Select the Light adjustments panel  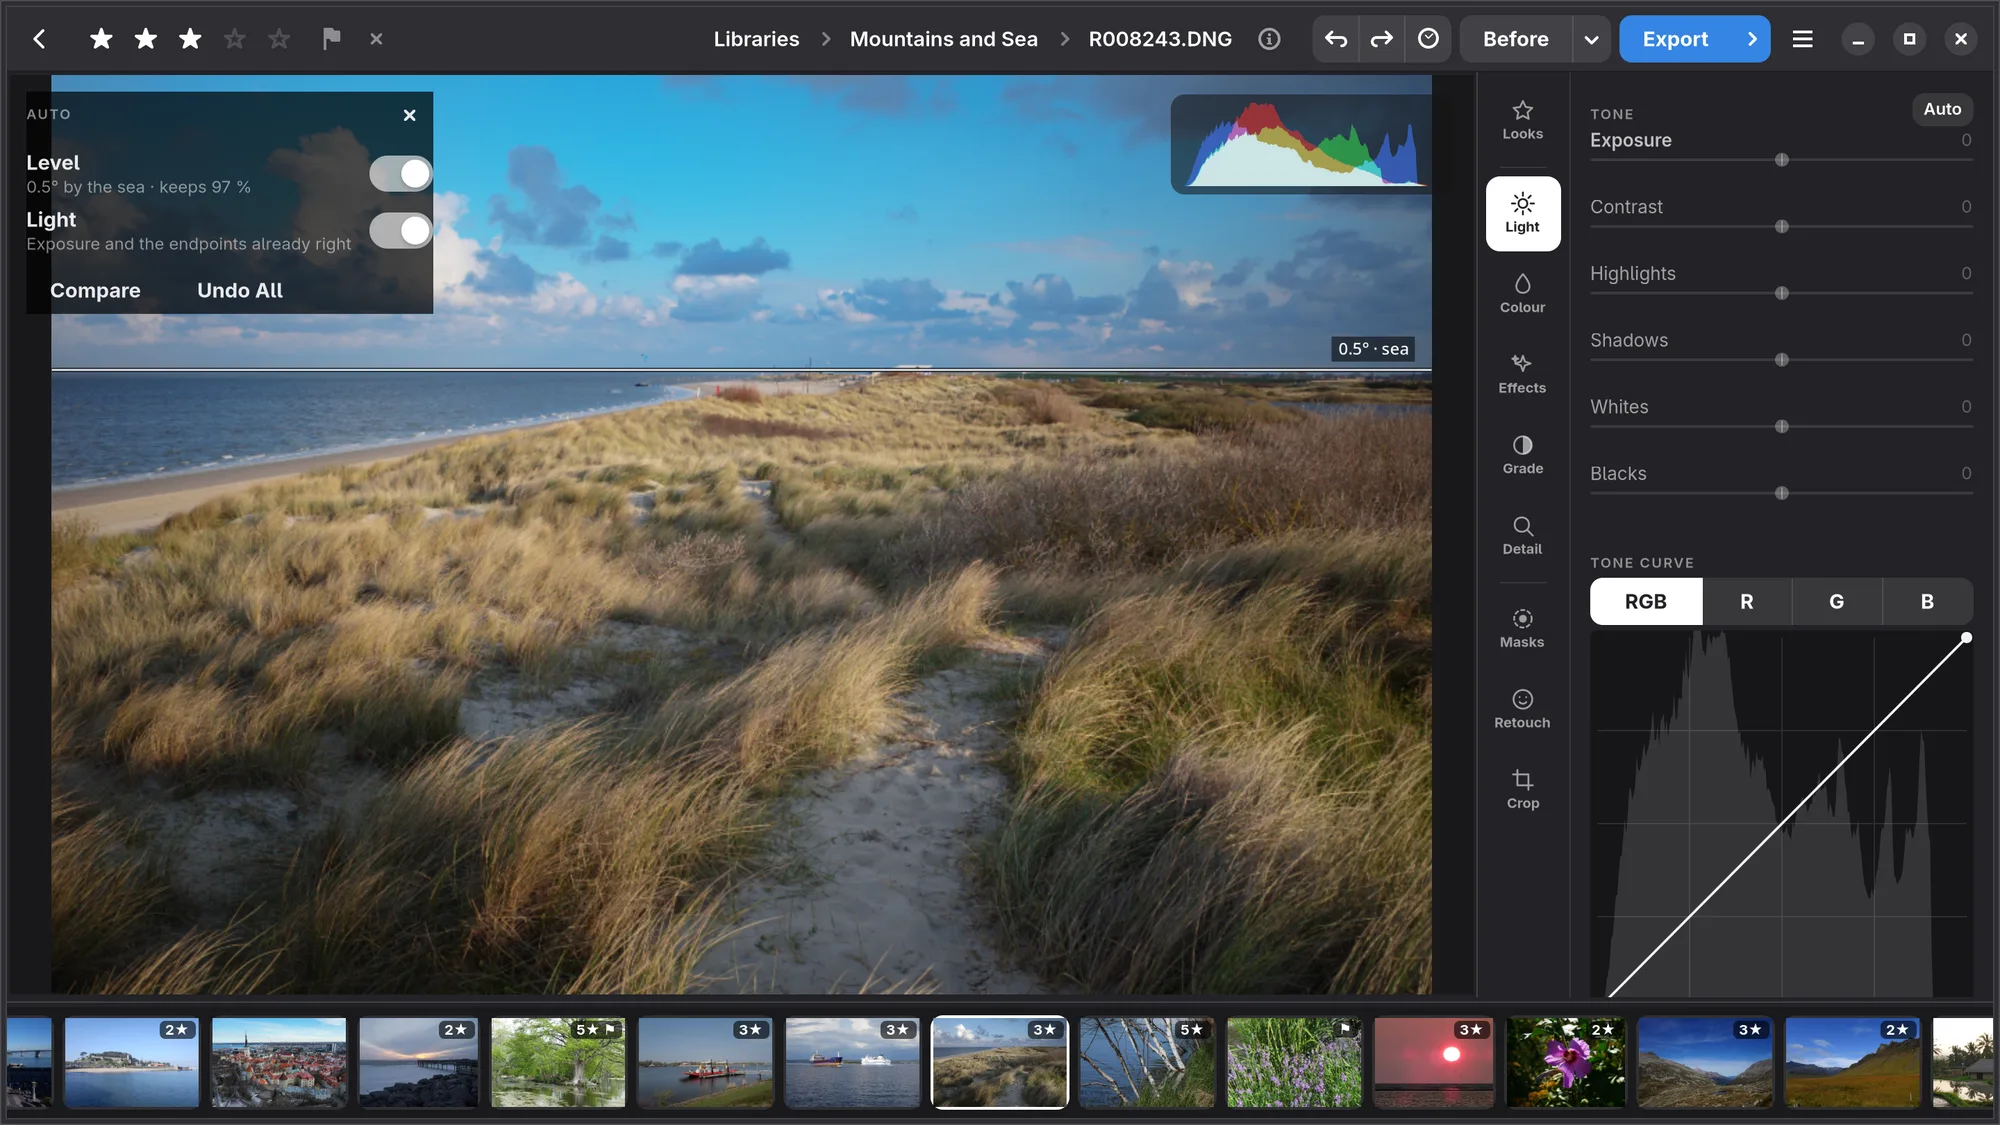point(1522,214)
